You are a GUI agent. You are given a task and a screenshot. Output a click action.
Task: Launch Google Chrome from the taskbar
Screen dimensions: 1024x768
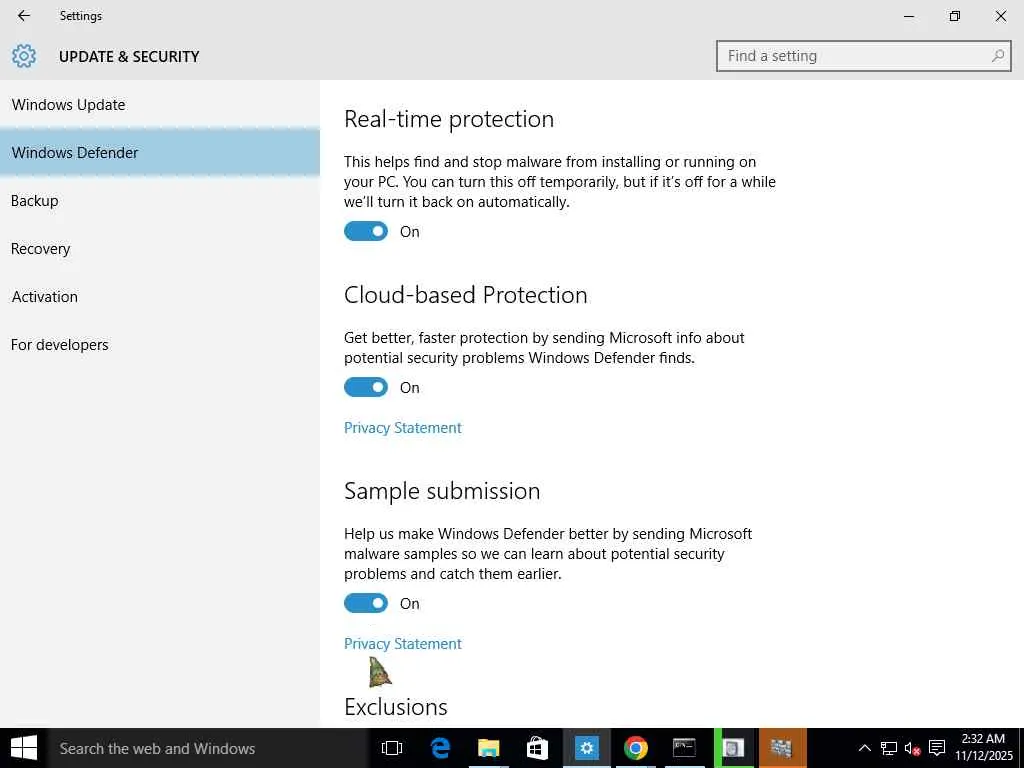(635, 748)
